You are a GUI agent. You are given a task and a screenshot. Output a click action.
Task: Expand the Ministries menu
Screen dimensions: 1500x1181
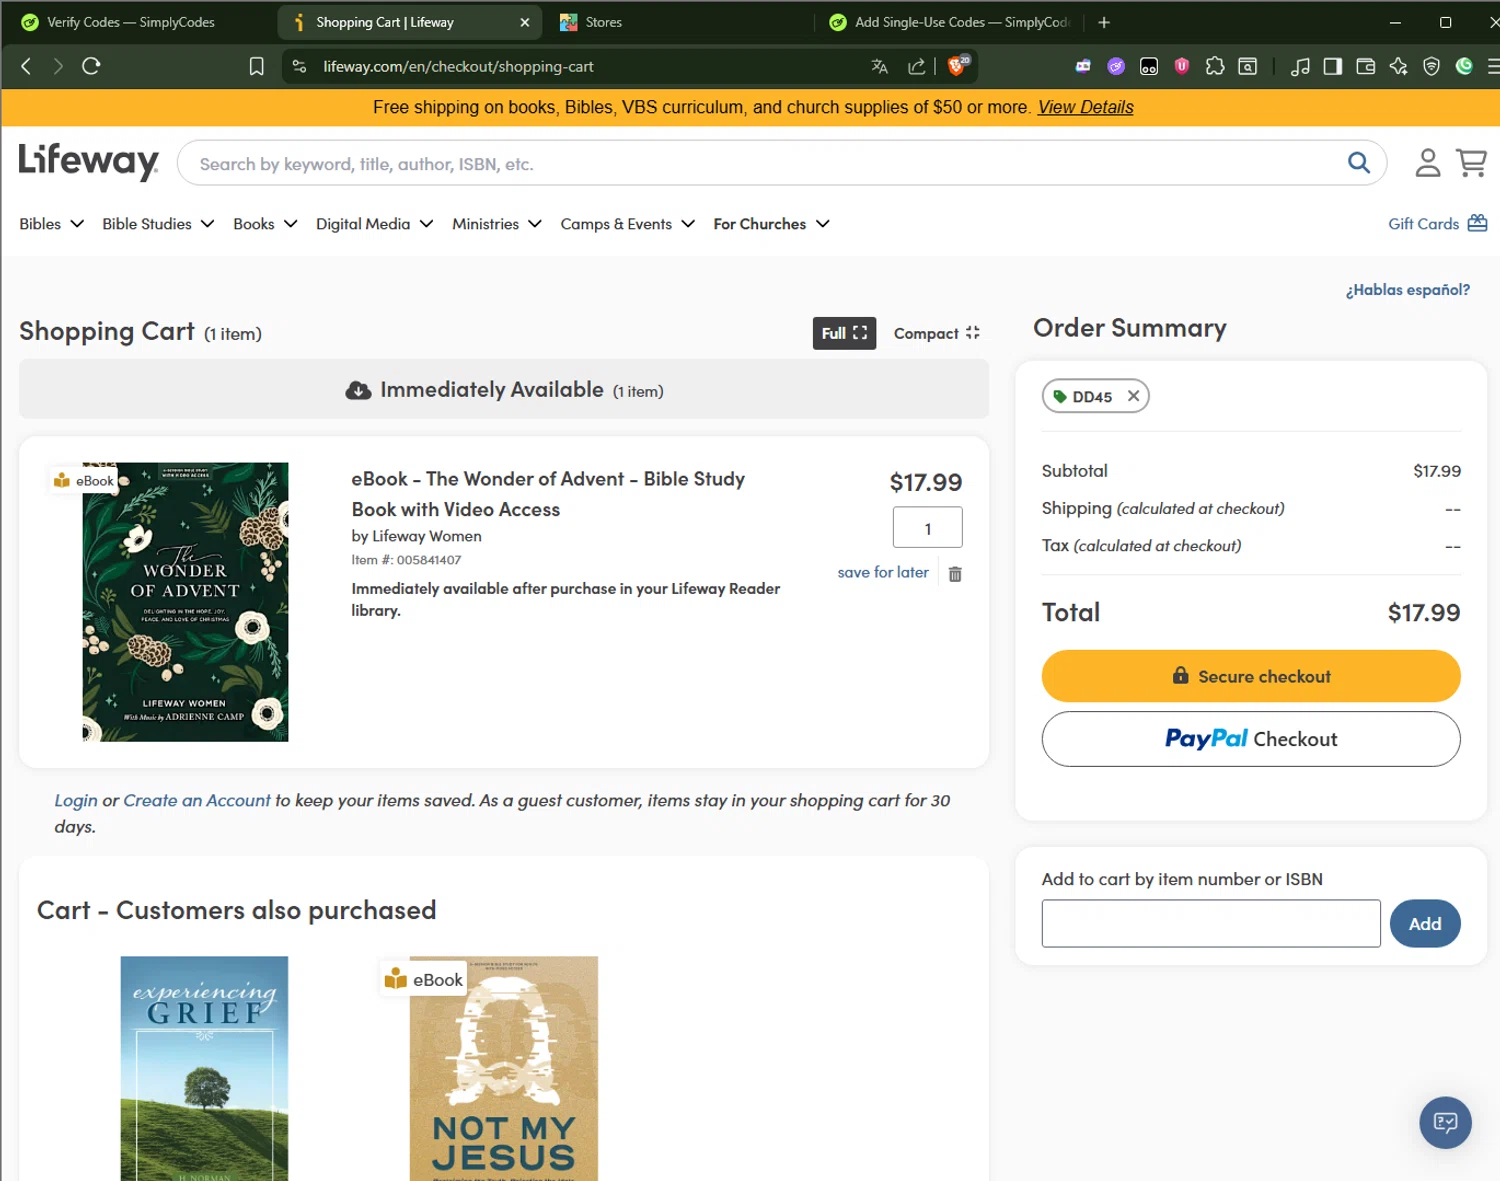[x=497, y=224]
